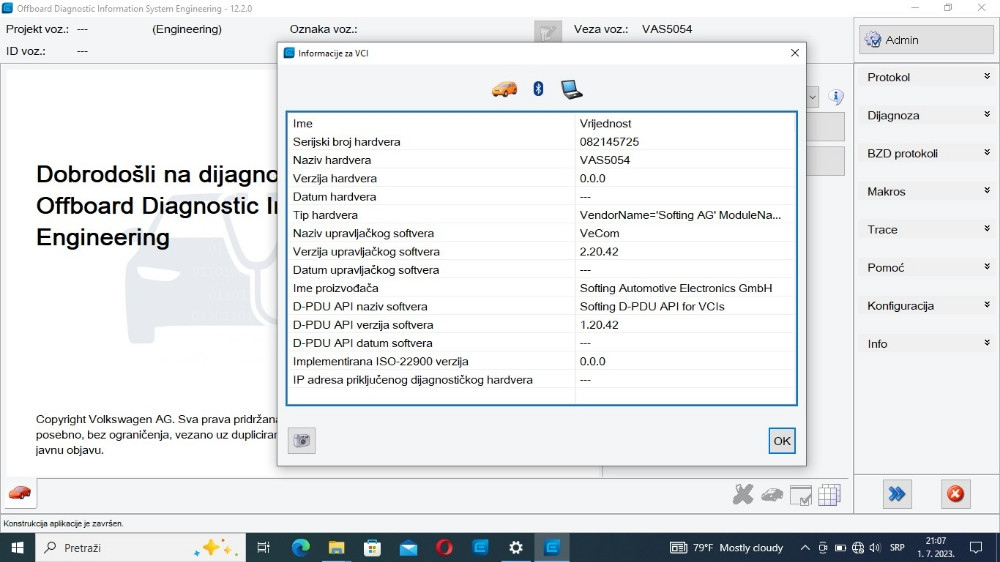The width and height of the screenshot is (1000, 562).
Task: Open the Admin mode button
Action: 925,40
